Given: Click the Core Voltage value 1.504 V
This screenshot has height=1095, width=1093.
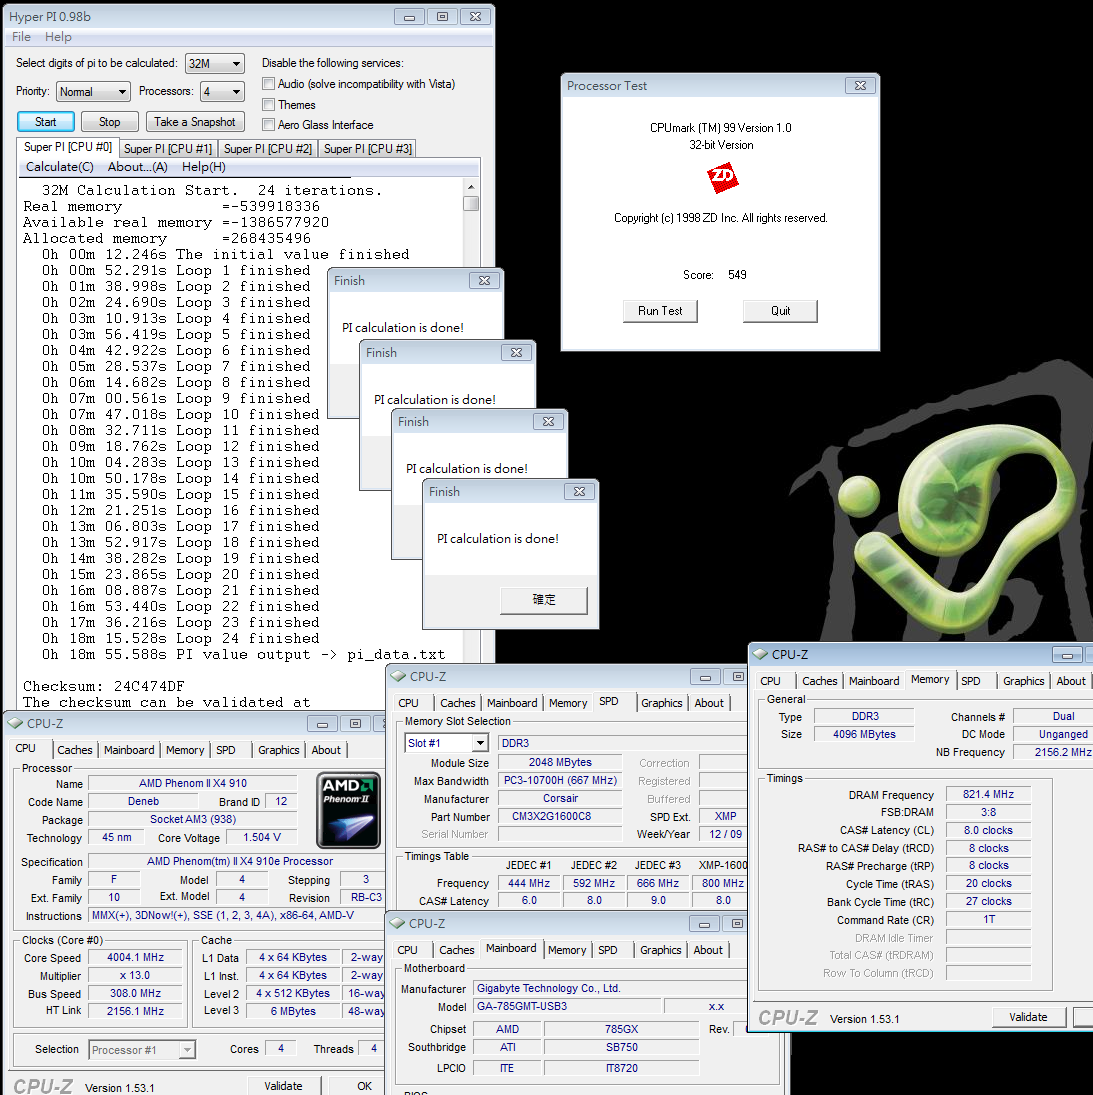Looking at the screenshot, I should (x=262, y=837).
